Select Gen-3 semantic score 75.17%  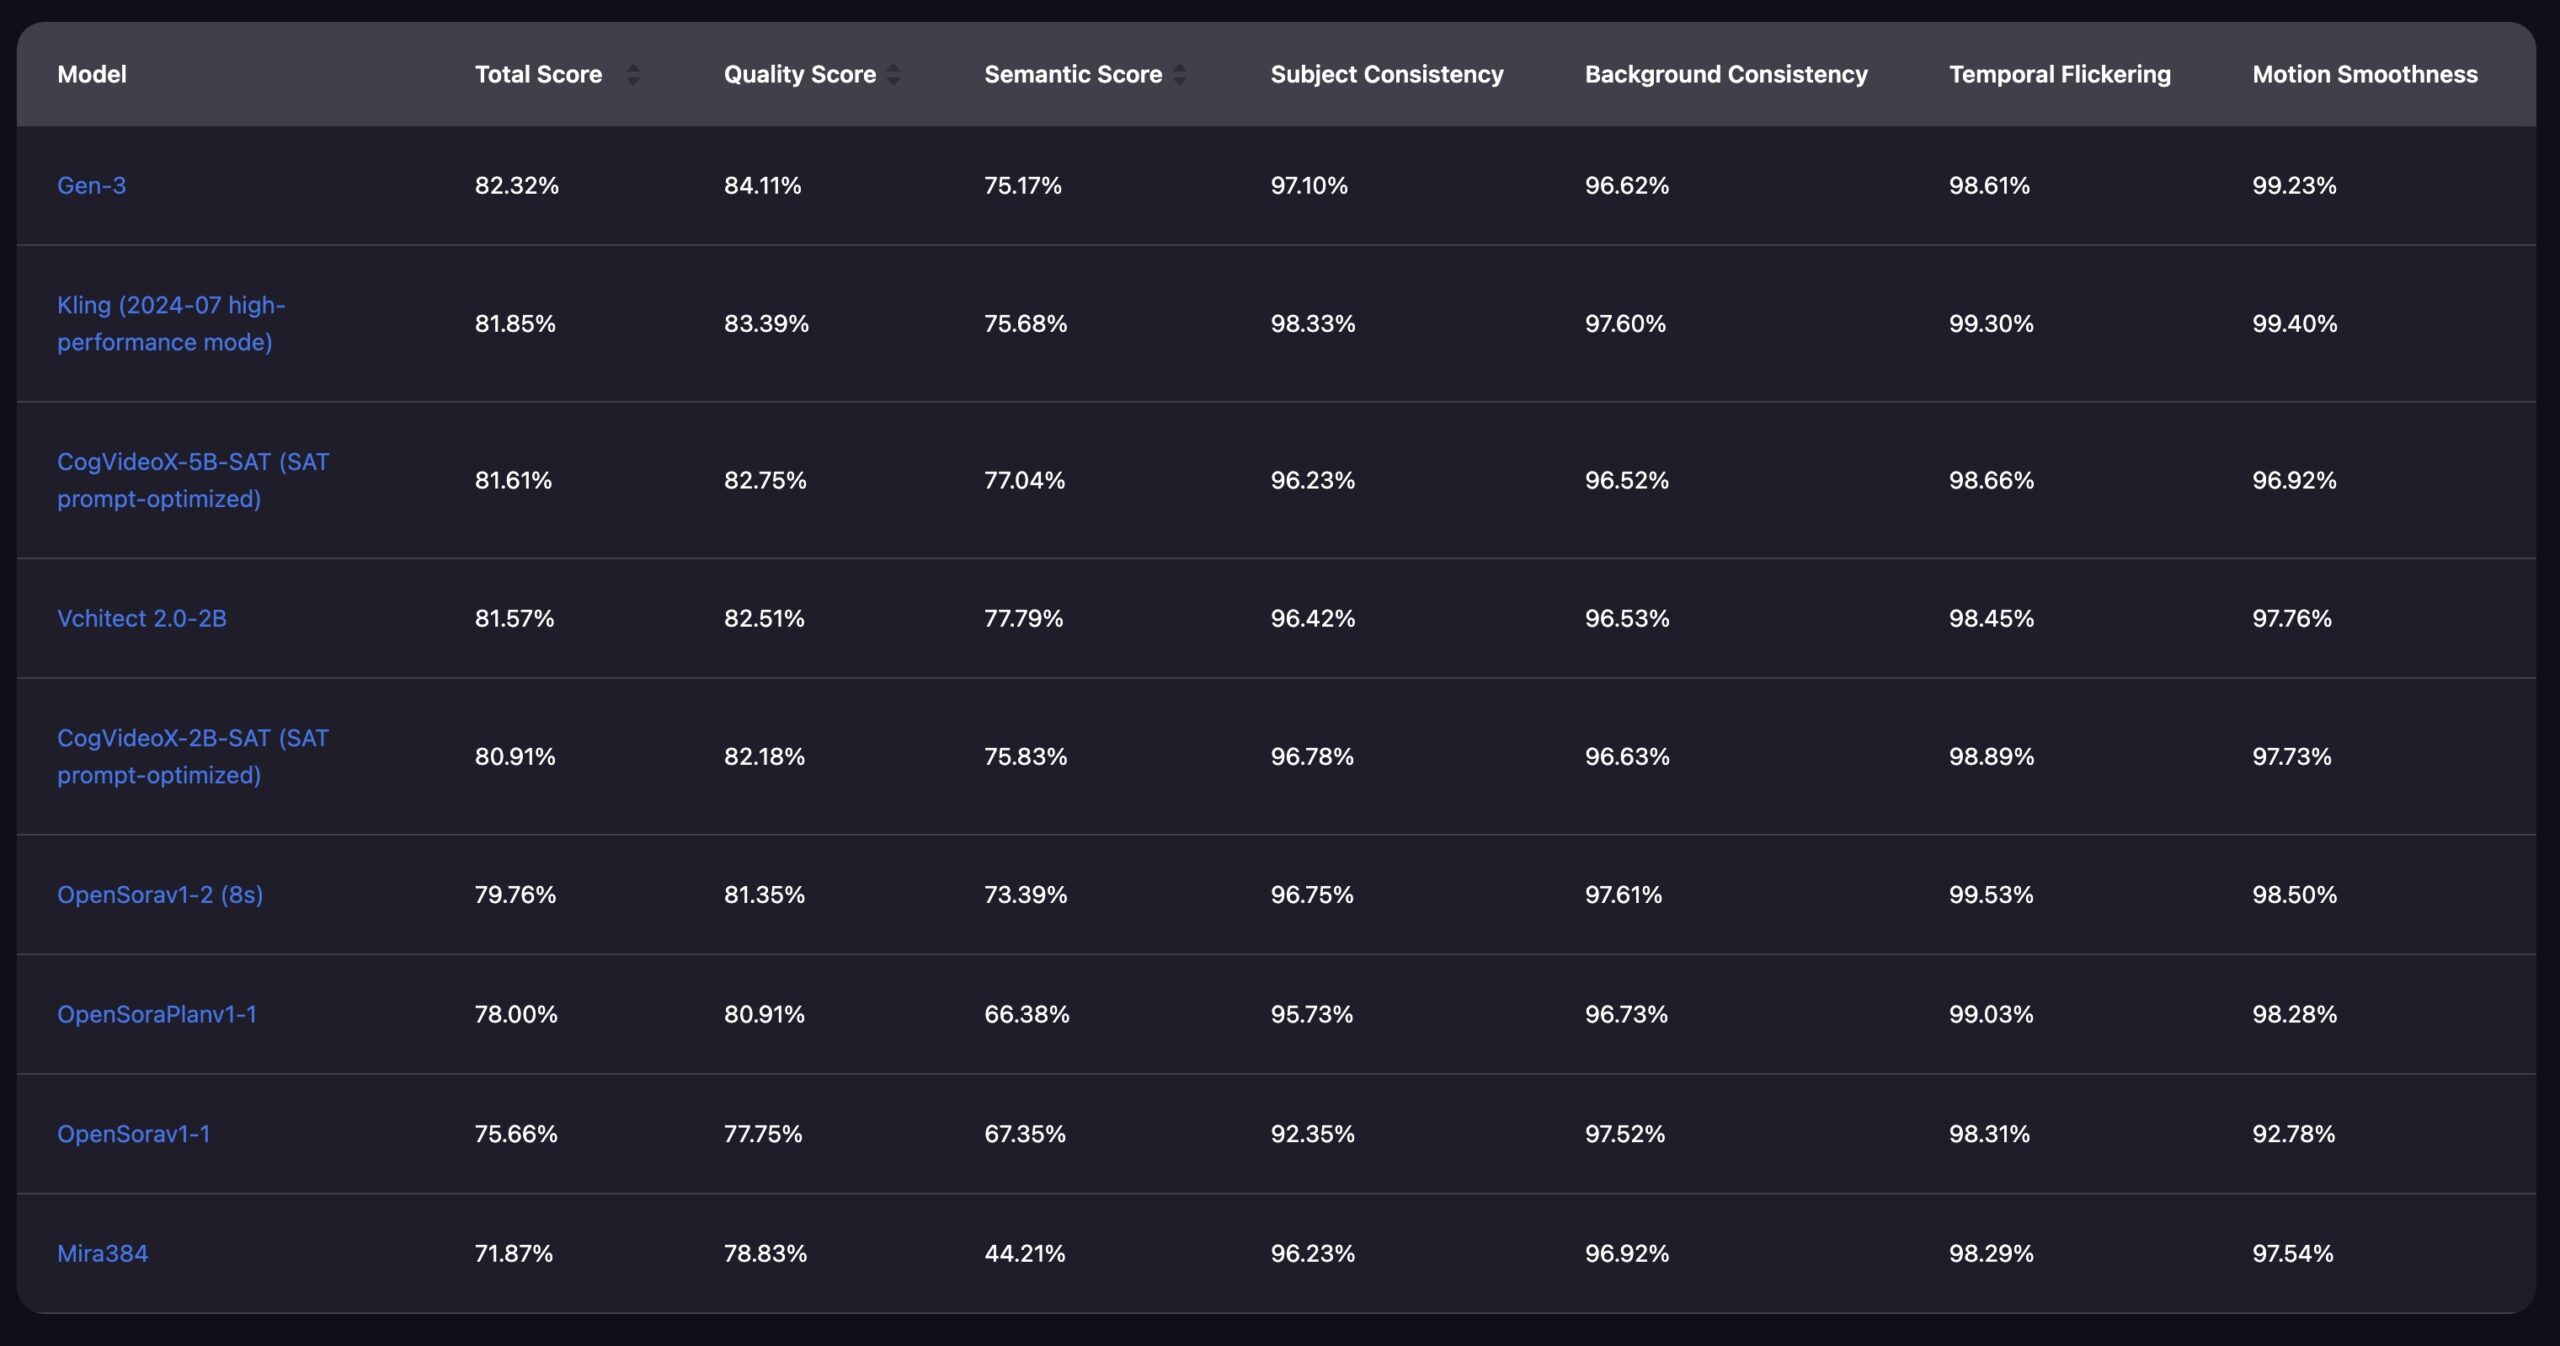1023,185
